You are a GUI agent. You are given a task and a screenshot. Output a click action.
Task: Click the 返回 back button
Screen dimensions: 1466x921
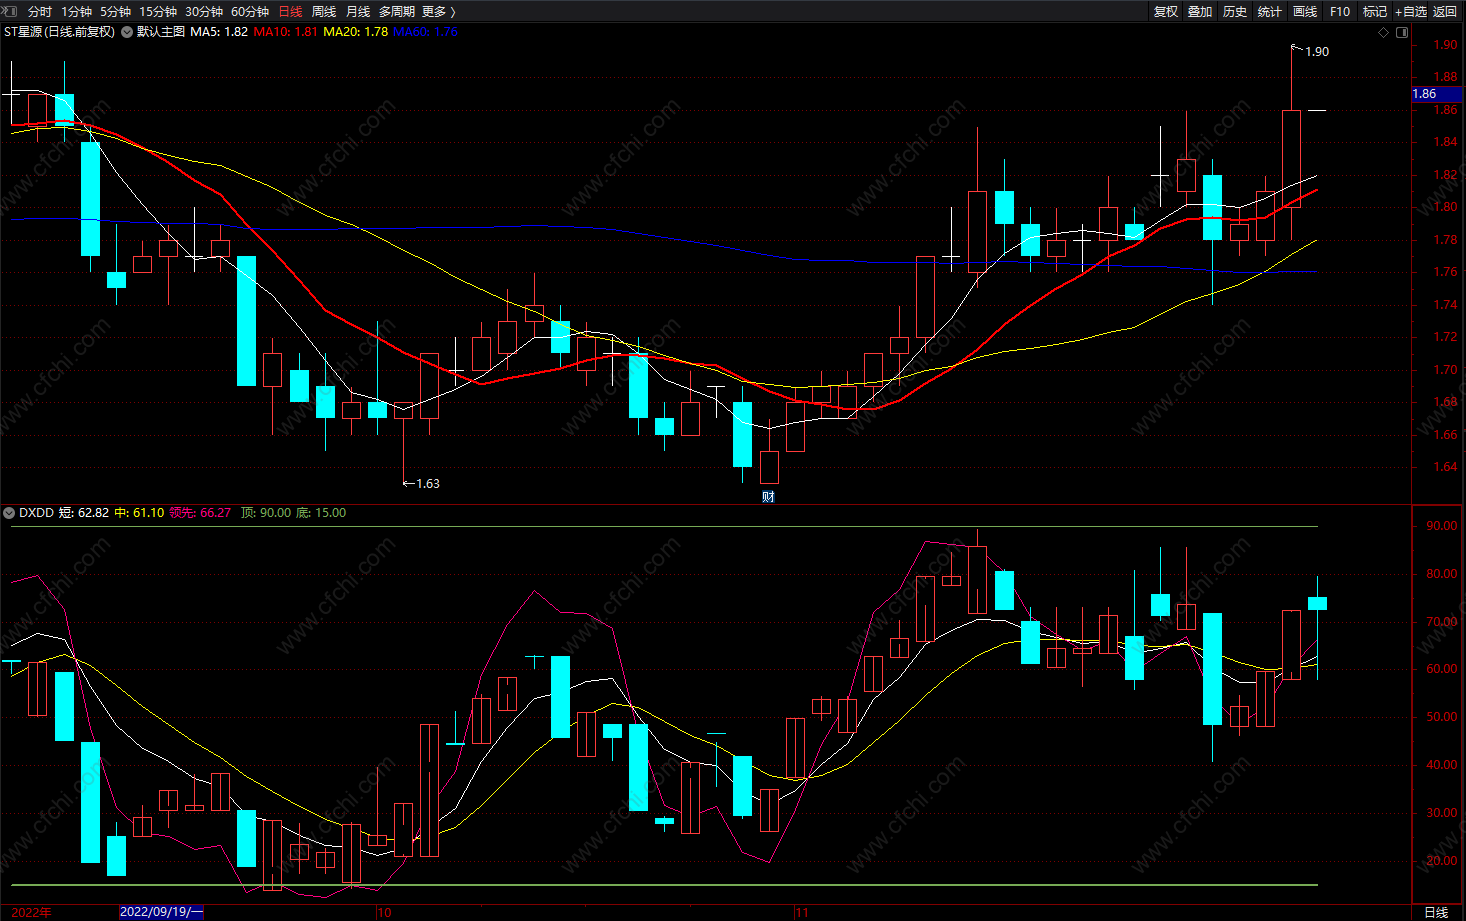click(x=1445, y=11)
